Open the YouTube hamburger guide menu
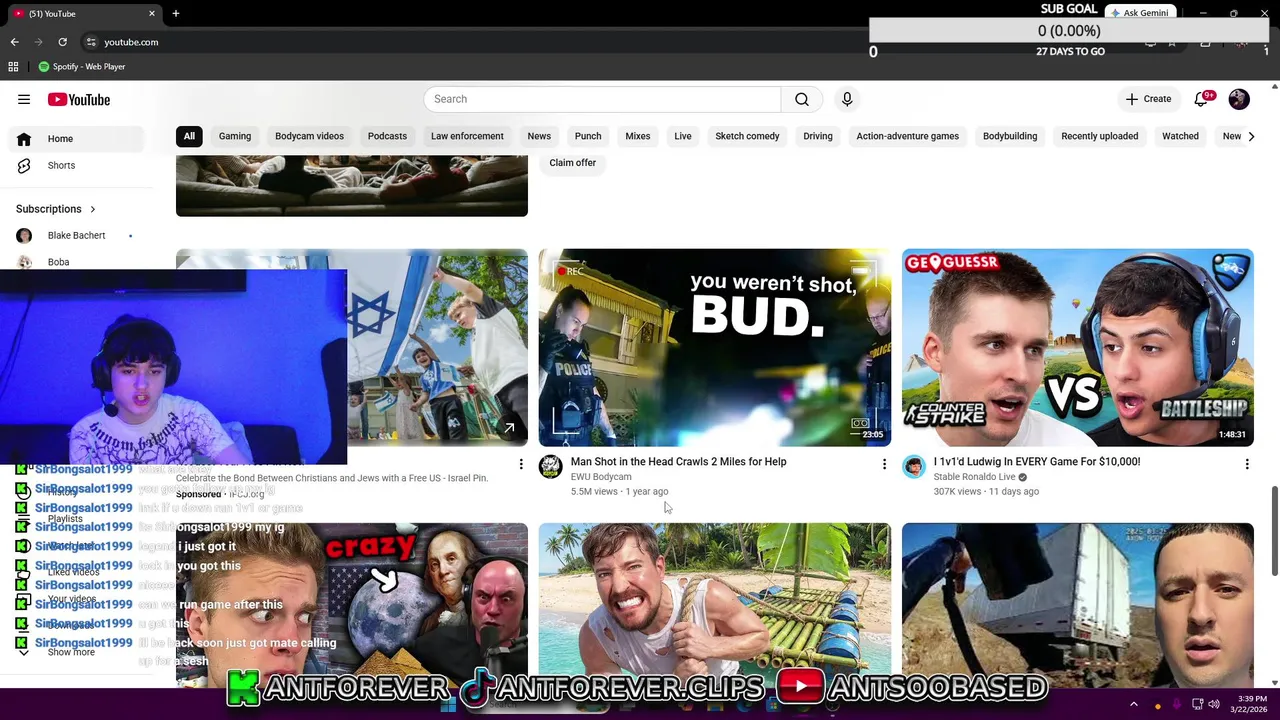This screenshot has width=1280, height=720. tap(24, 99)
